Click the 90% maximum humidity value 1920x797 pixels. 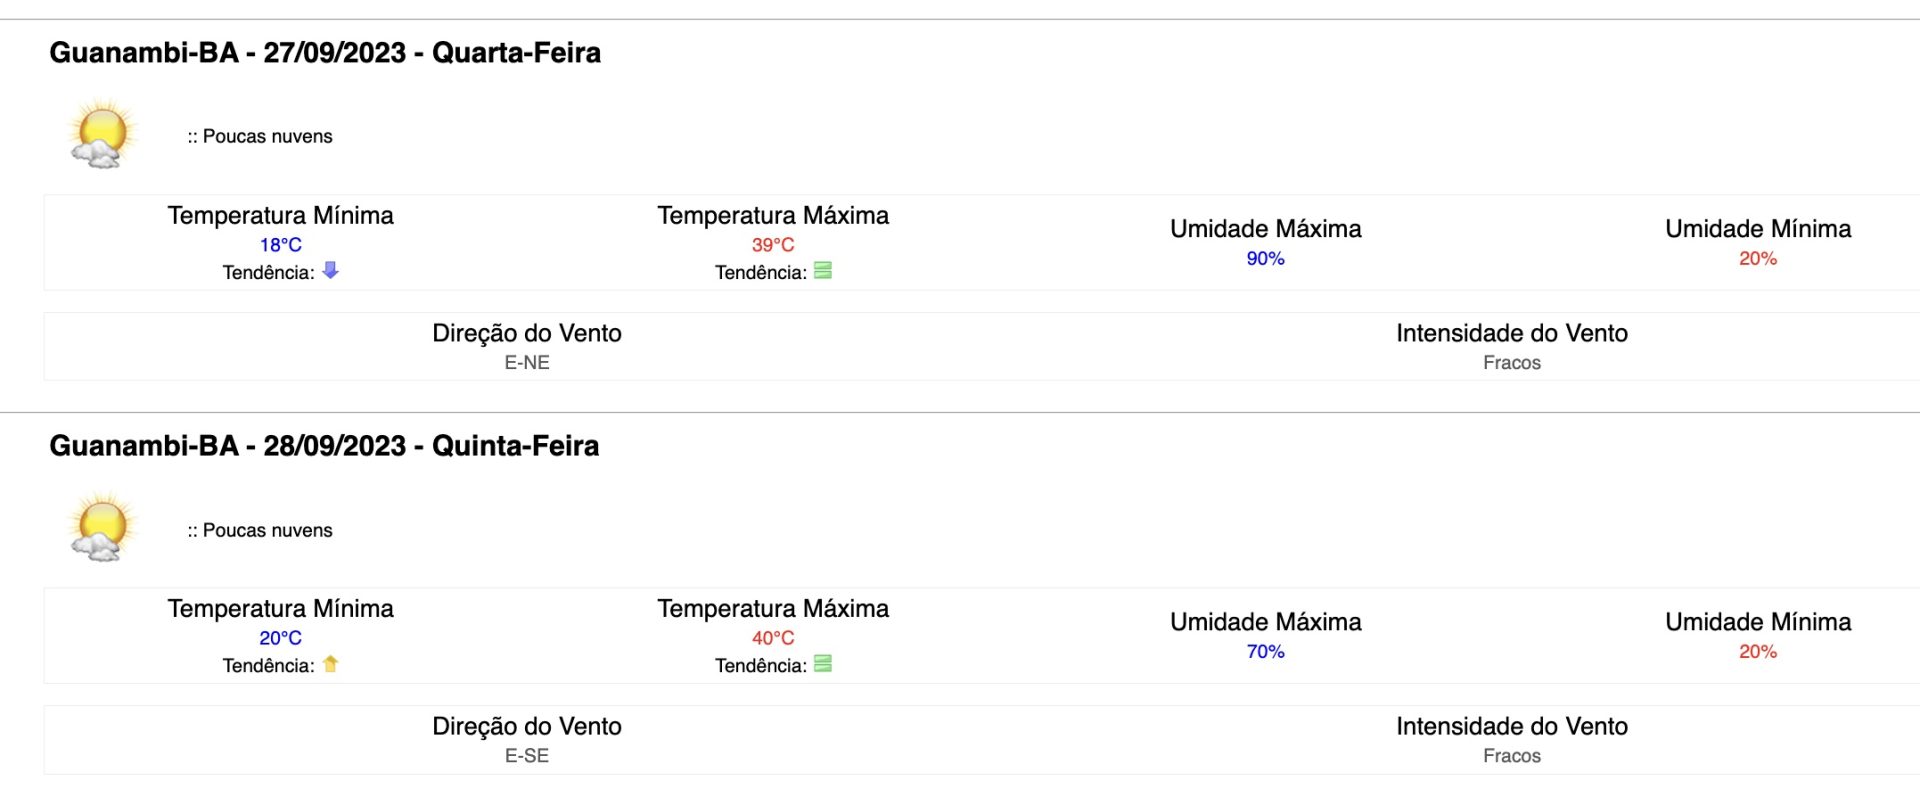pyautogui.click(x=1266, y=258)
